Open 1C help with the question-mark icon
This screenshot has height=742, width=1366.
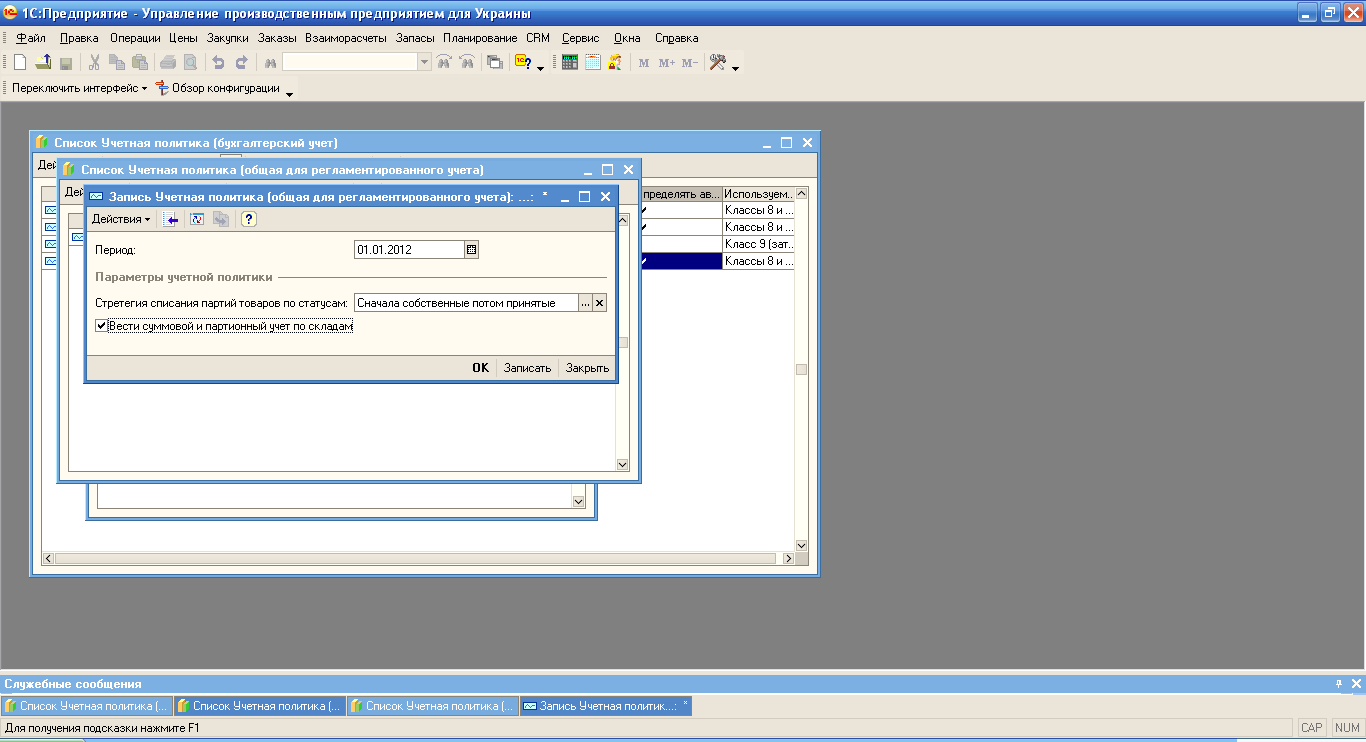(524, 62)
